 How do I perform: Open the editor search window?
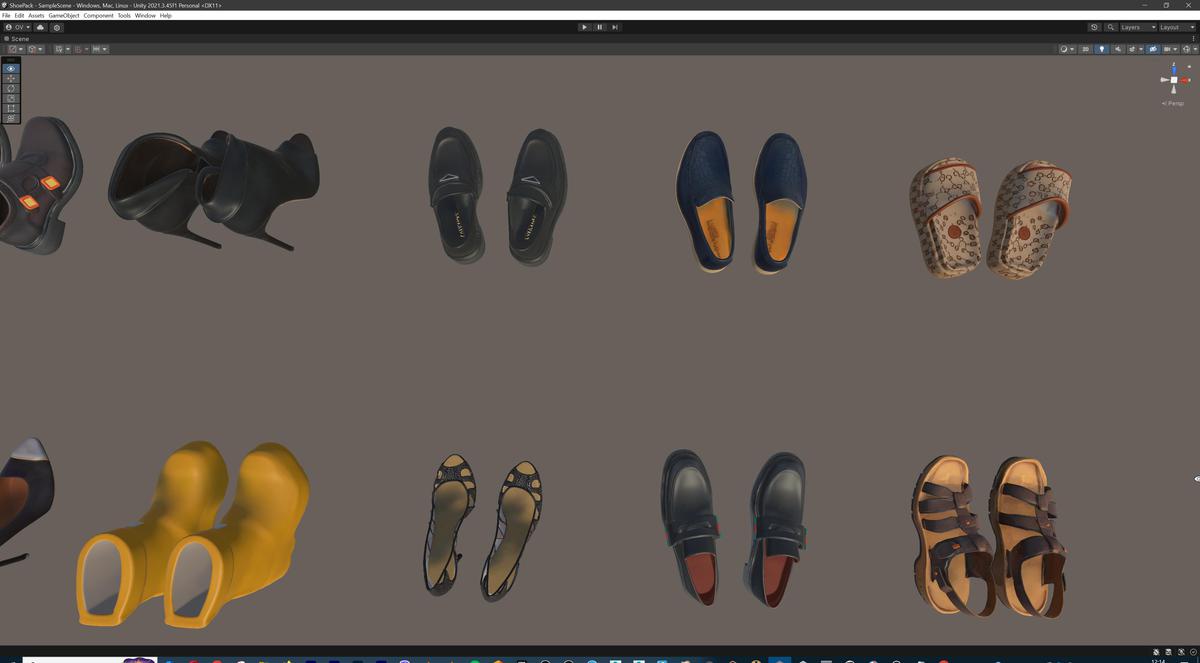pos(1111,27)
